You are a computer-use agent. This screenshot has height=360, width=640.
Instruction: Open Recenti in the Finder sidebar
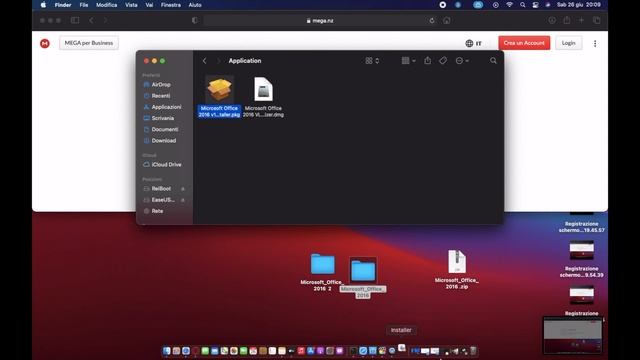tap(161, 96)
